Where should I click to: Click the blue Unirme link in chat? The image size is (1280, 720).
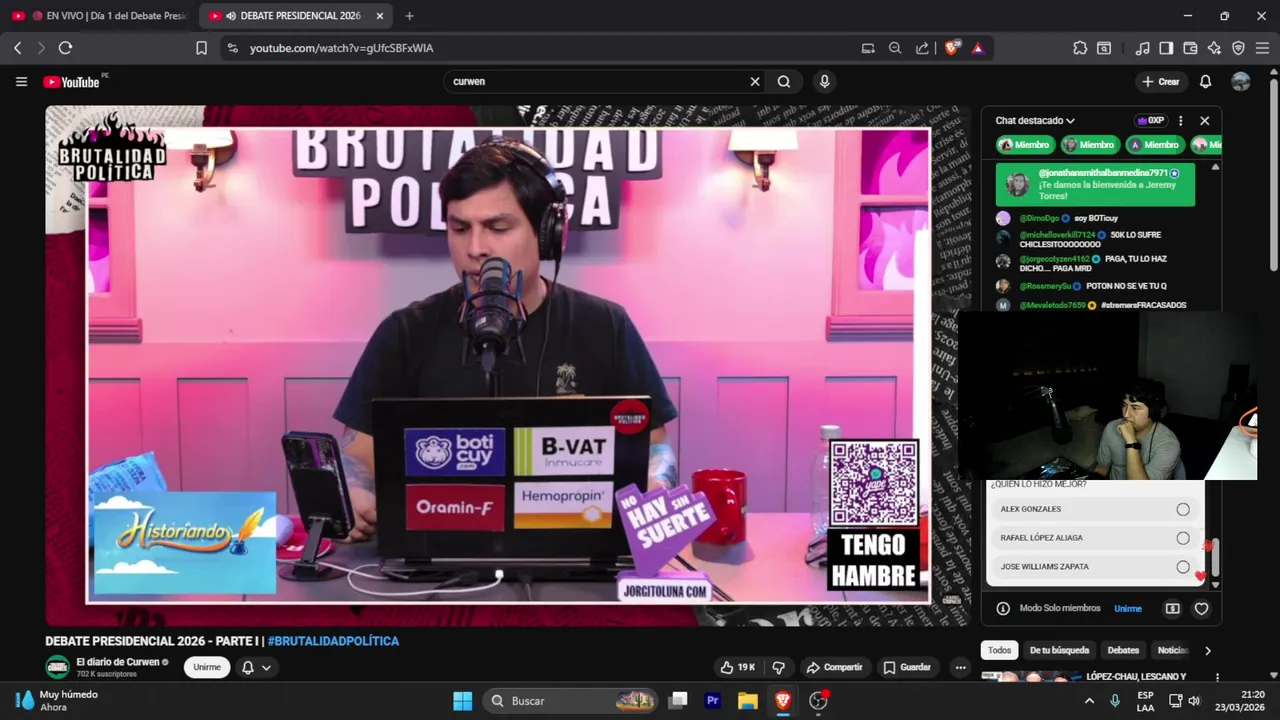pos(1128,608)
